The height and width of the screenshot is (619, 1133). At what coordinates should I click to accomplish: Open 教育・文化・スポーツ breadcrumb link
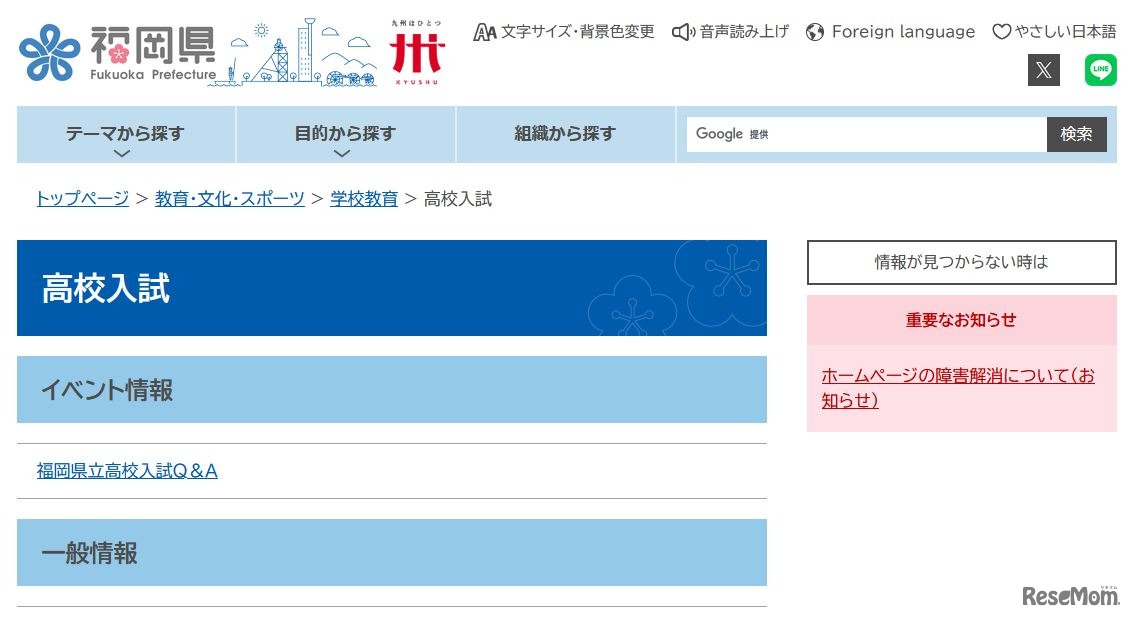230,199
